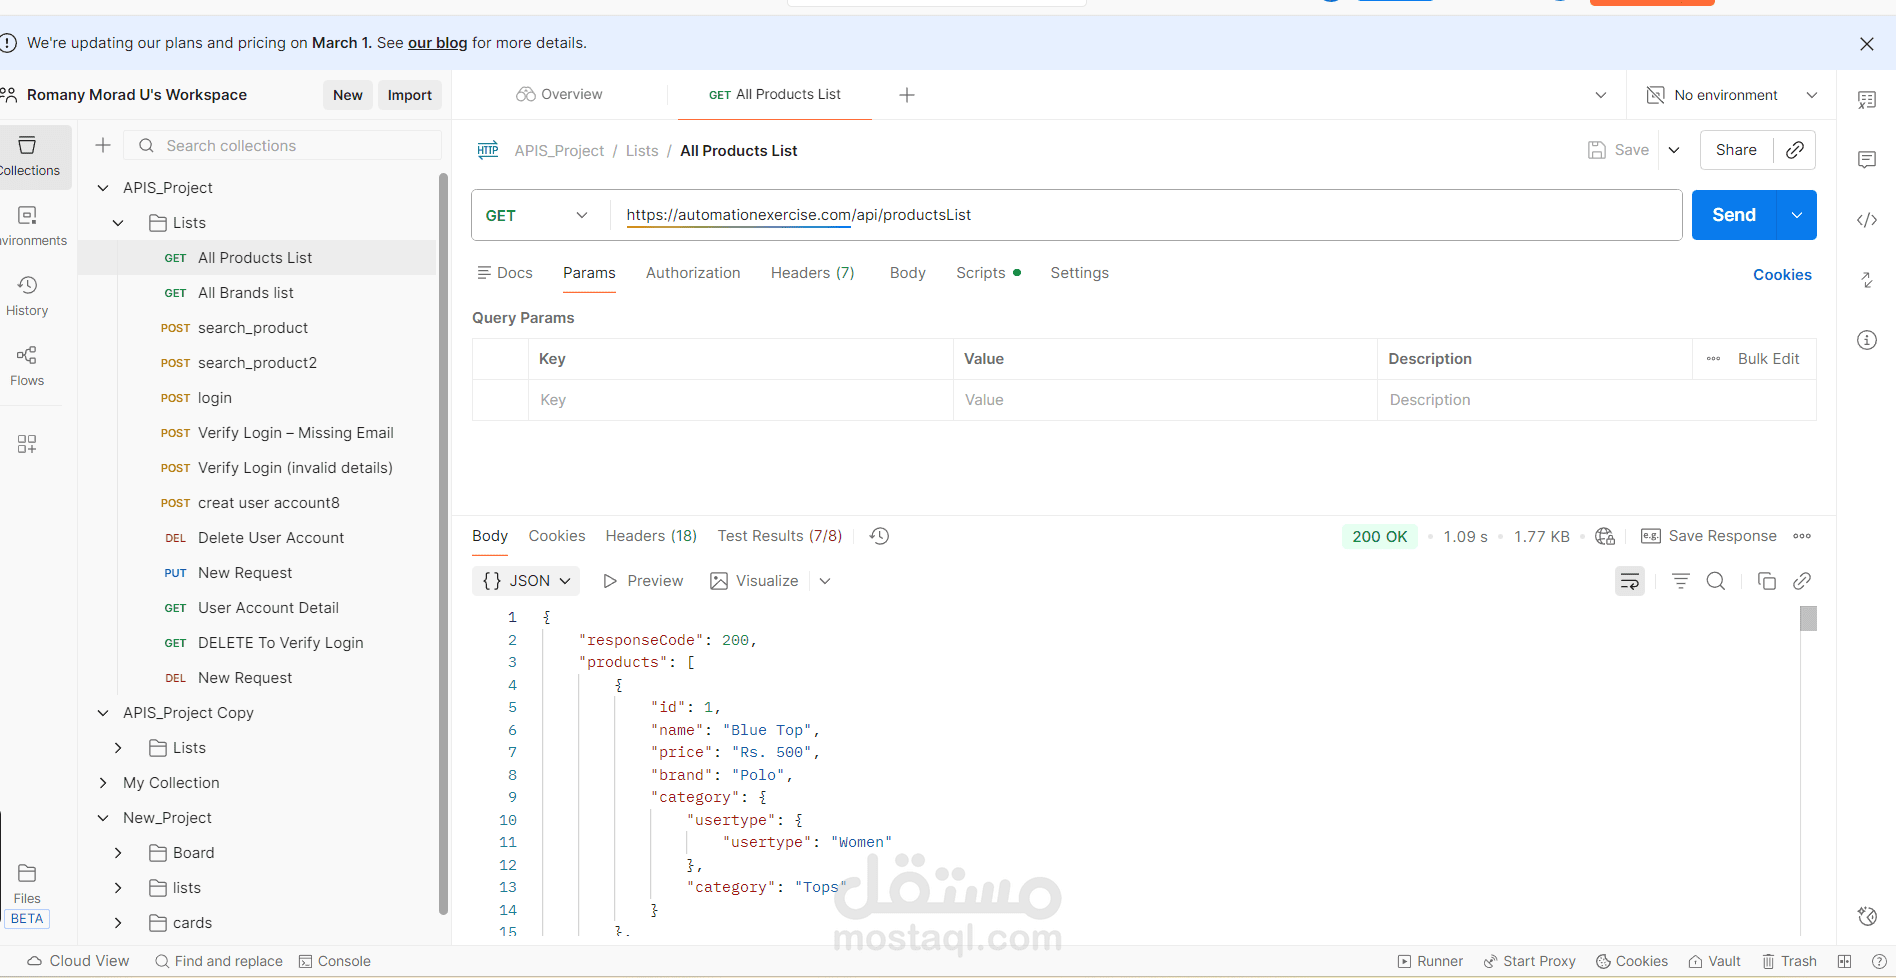Collapse the APIS_Project collection
1896x978 pixels.
[x=103, y=188]
